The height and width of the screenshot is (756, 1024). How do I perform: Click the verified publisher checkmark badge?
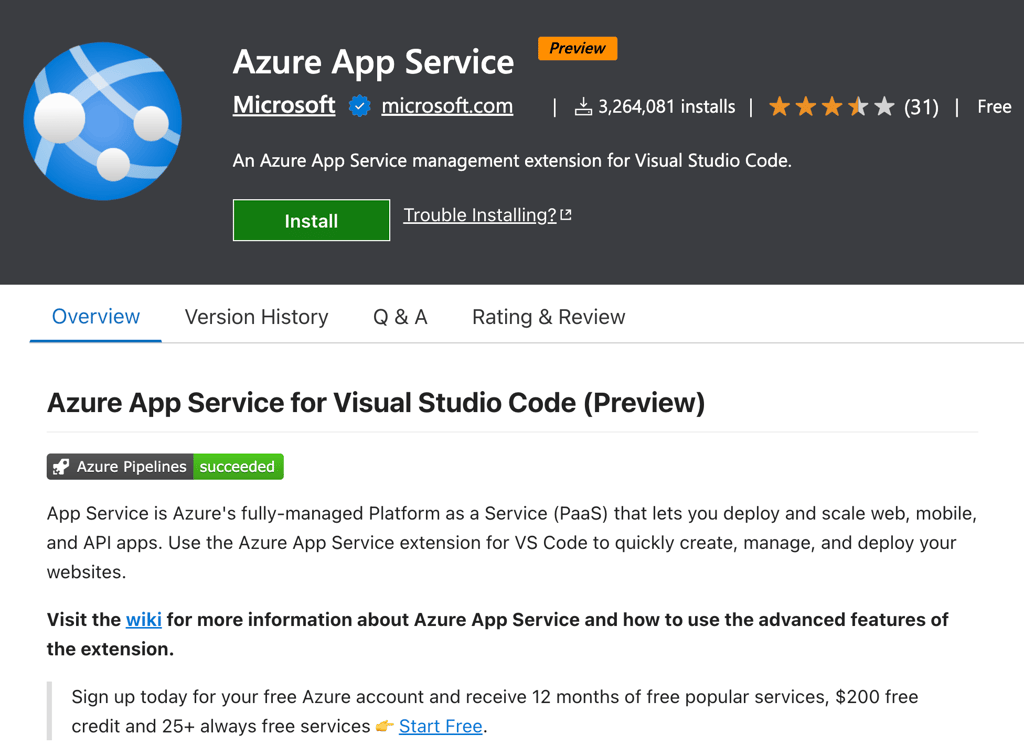[359, 106]
